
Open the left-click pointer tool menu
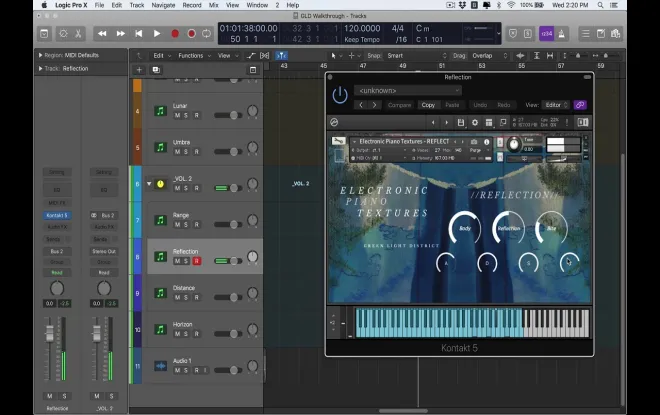pos(336,56)
